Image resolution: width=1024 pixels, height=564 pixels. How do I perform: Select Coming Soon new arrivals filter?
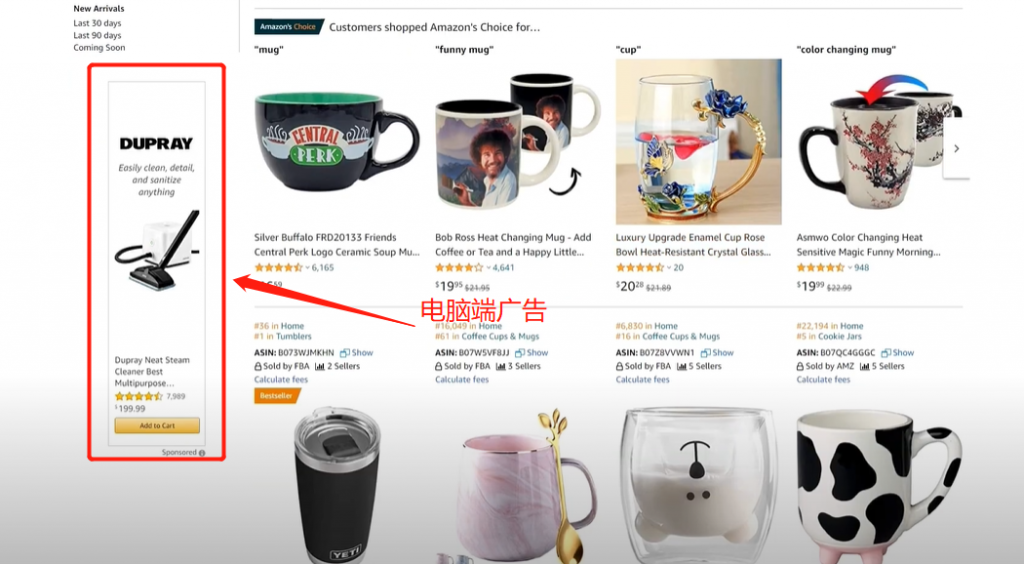click(99, 48)
